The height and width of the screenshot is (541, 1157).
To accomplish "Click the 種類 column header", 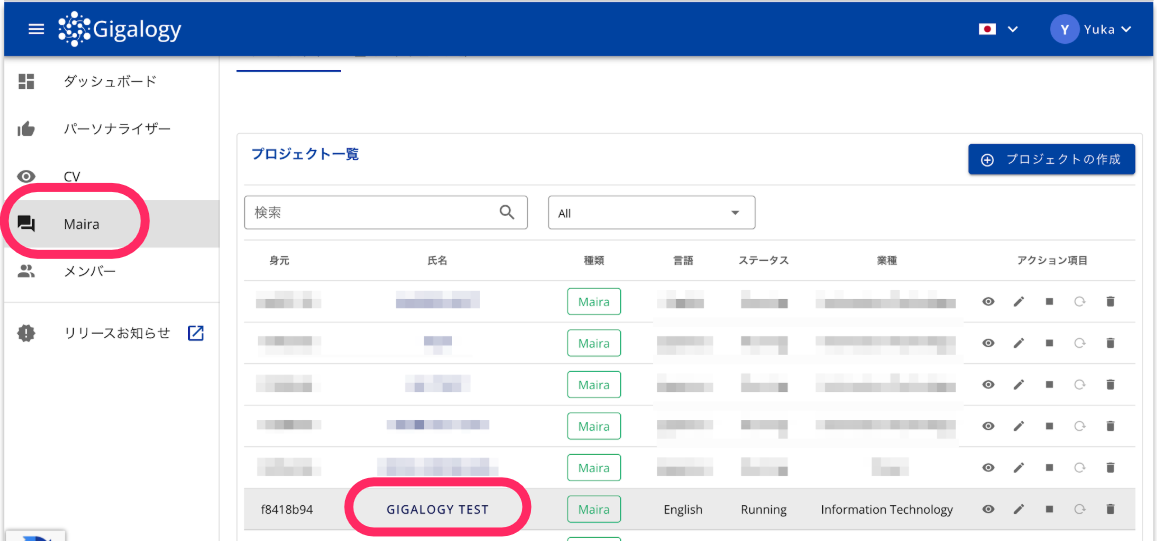I will pyautogui.click(x=593, y=260).
